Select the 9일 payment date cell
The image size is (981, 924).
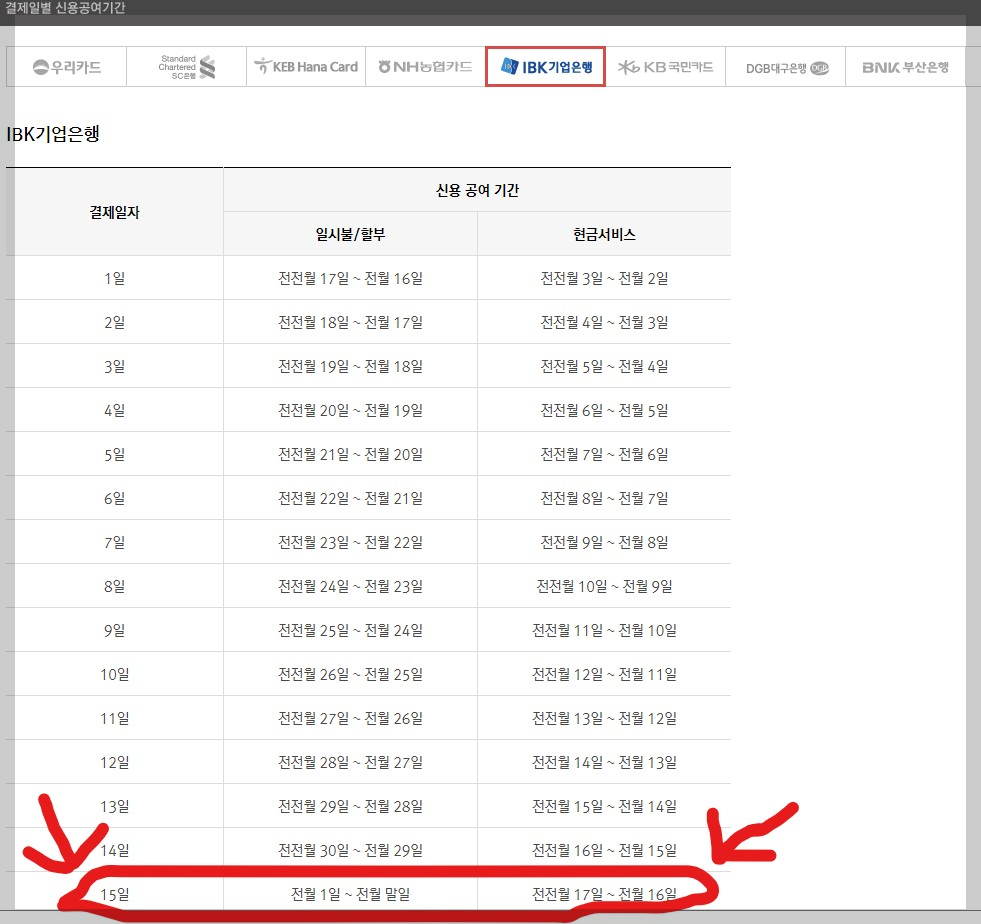coord(114,630)
